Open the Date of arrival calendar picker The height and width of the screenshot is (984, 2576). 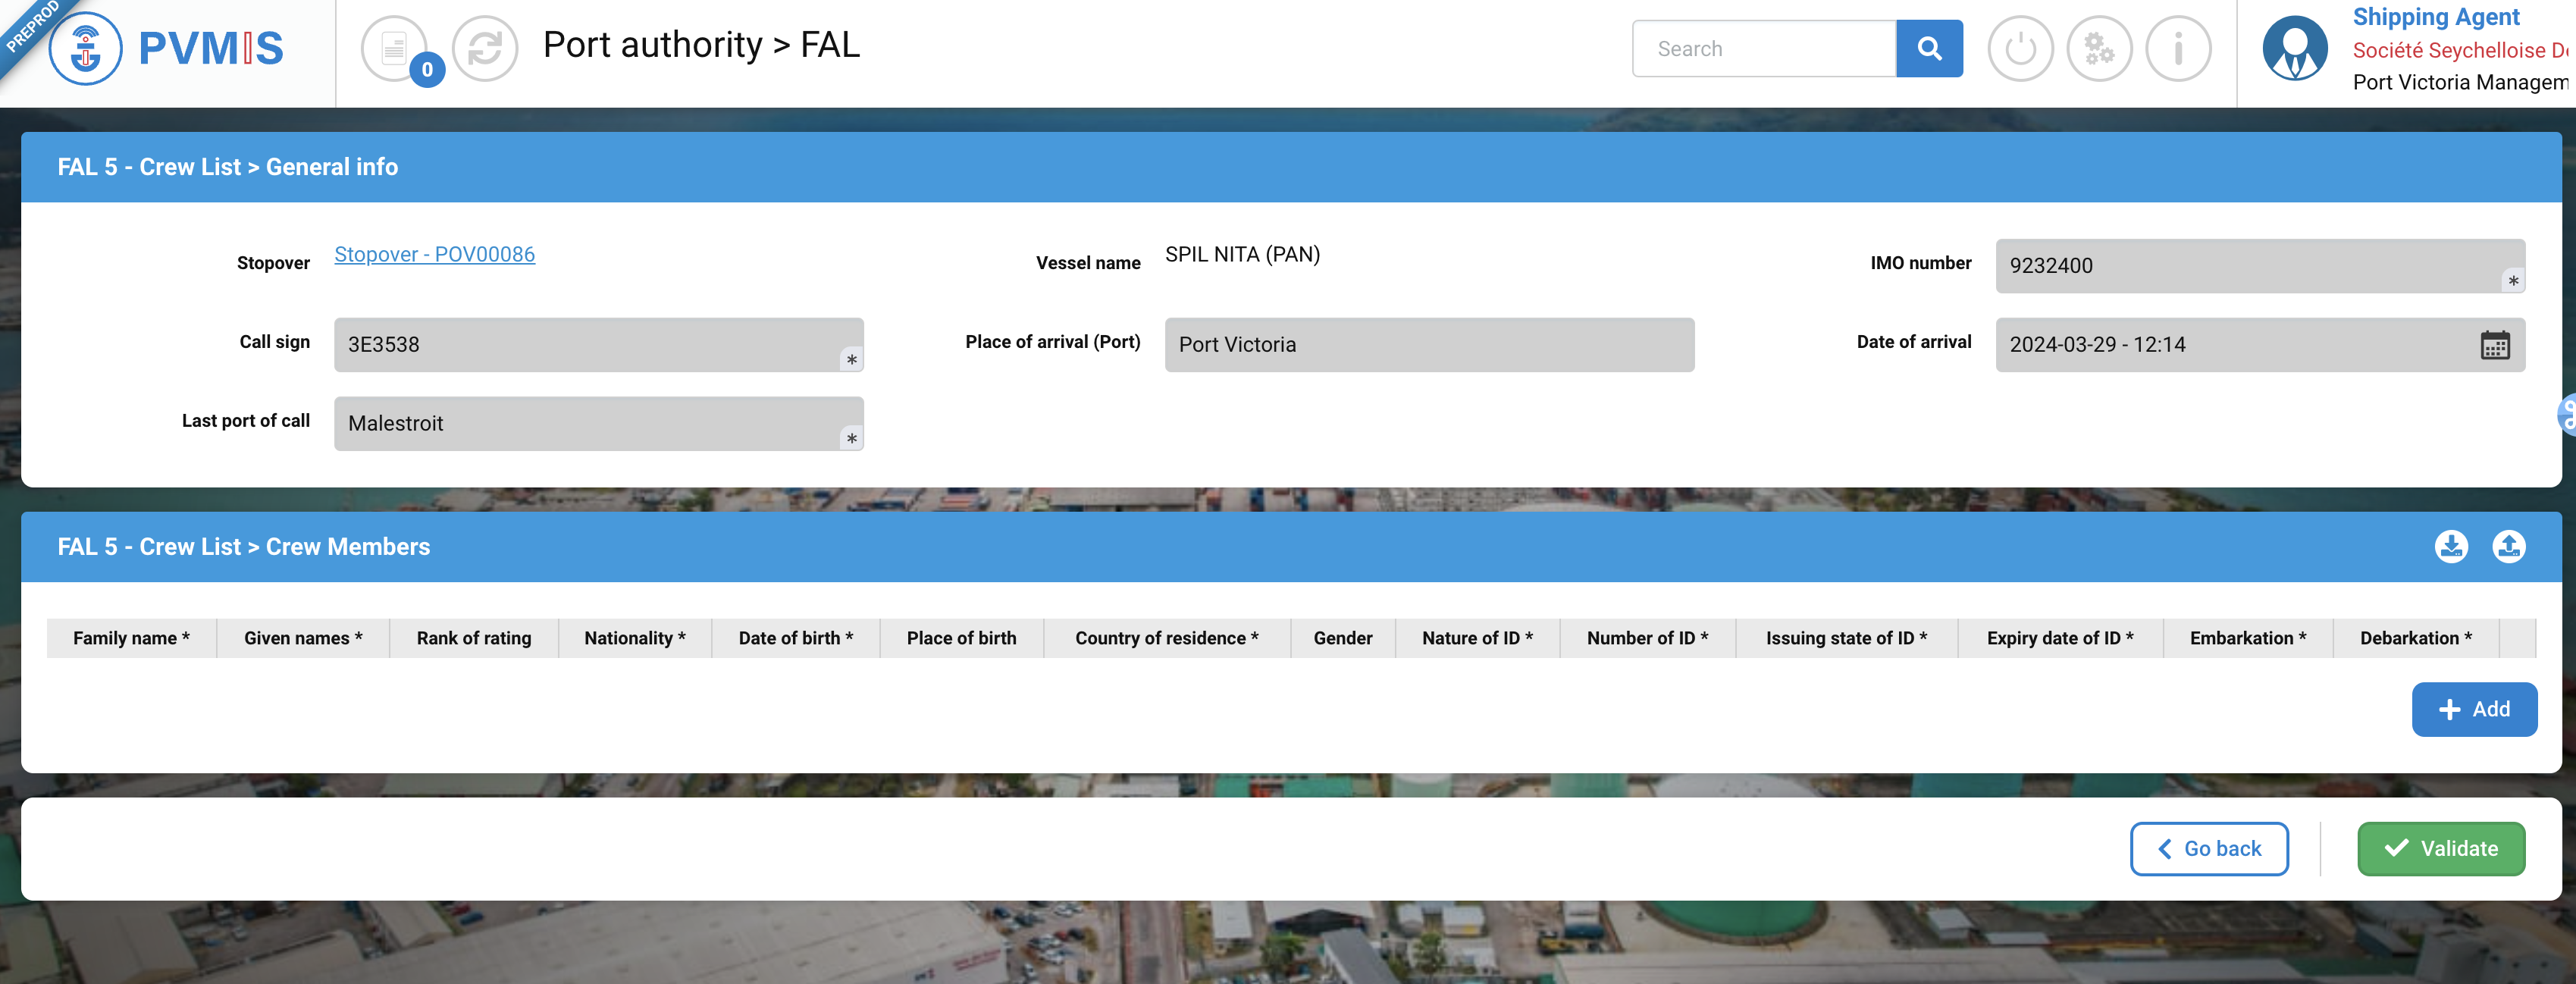tap(2495, 345)
